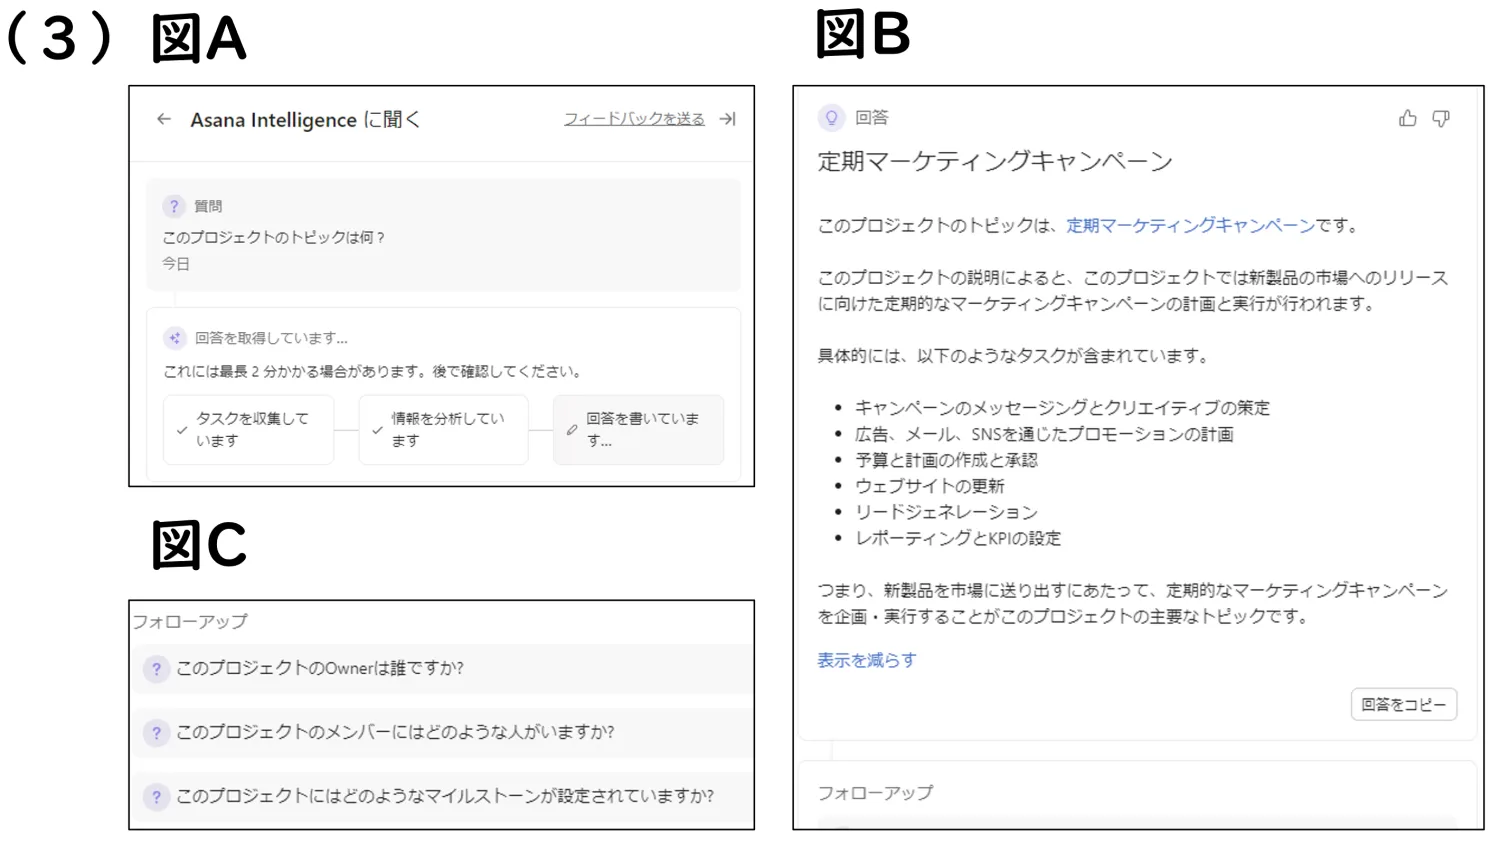Click the question mark icon beside 質問
Viewport: 1500px width, 845px height.
[x=174, y=206]
